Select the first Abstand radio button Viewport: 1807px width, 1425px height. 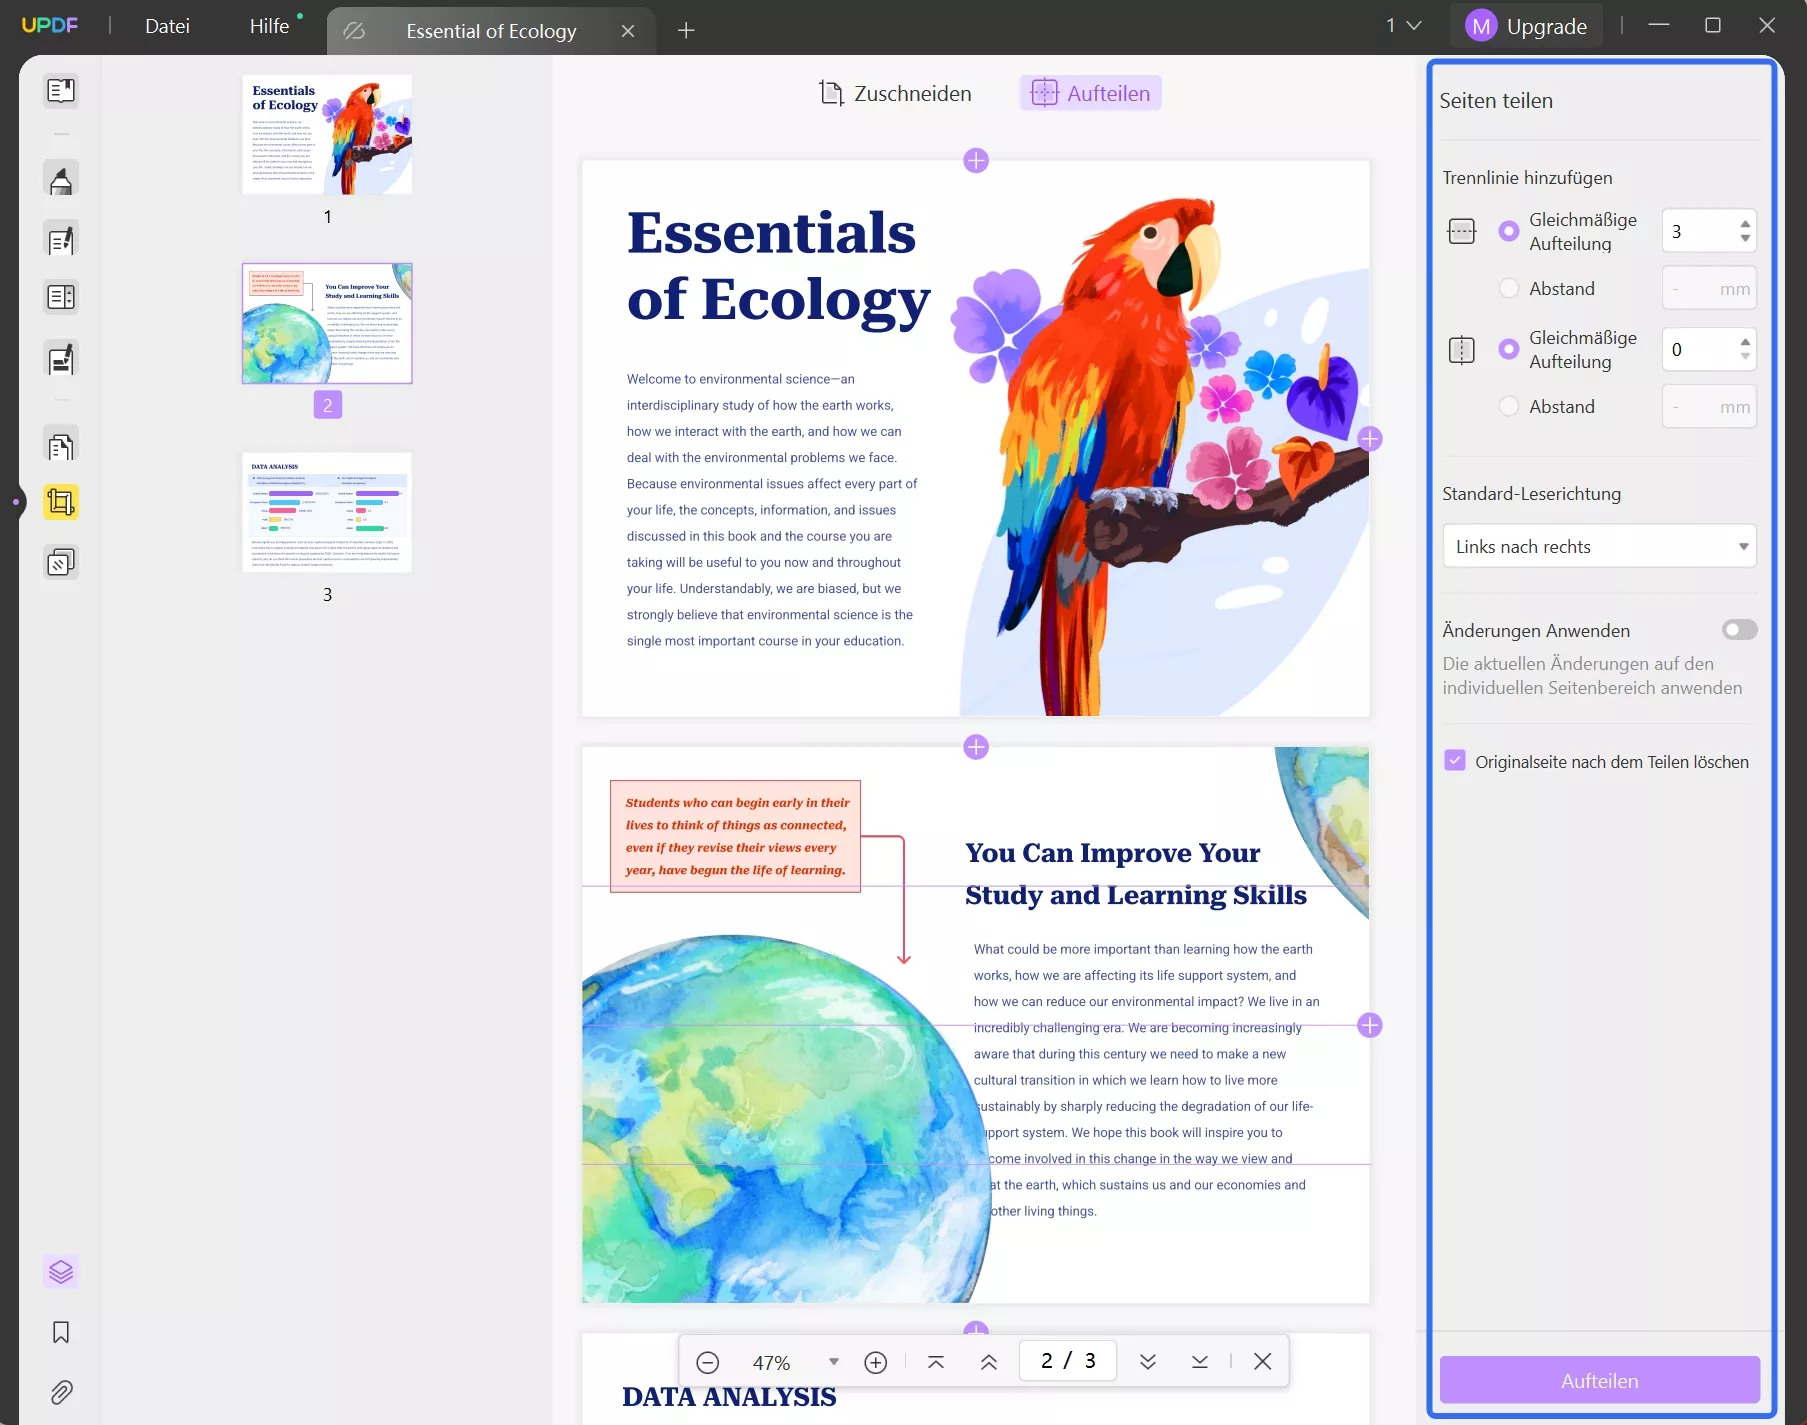click(x=1509, y=288)
